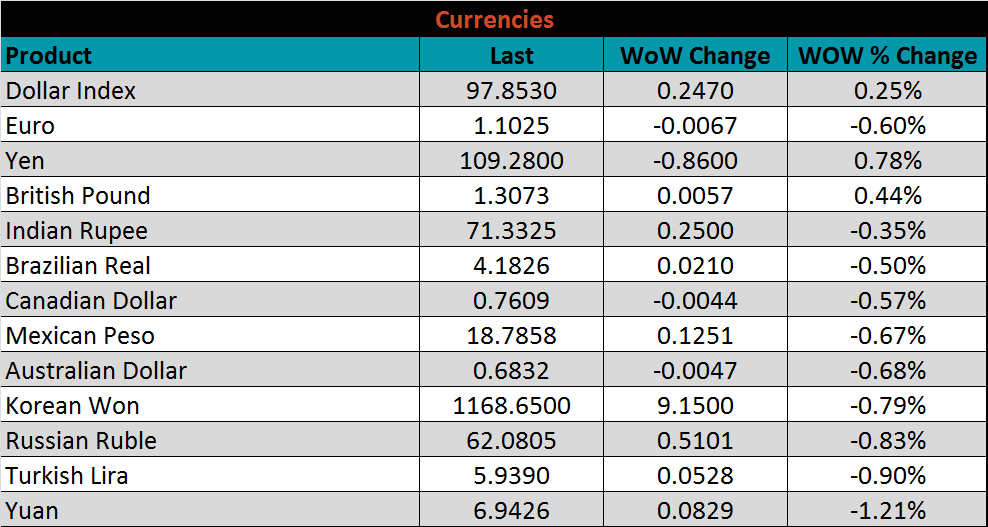Select the Dollar Index row label
Screen dimensions: 988x527
tap(71, 91)
